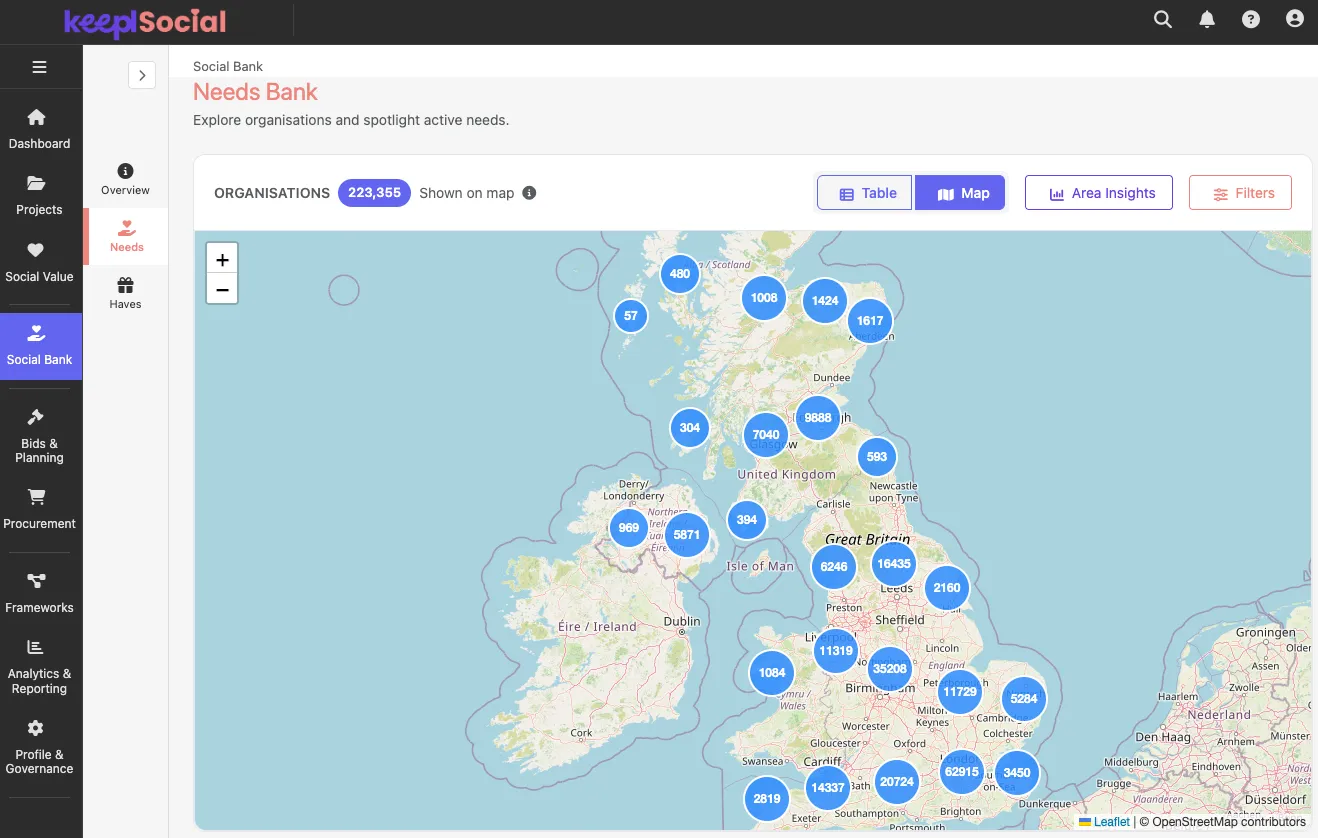The image size is (1318, 838).
Task: Toggle the hamburger navigation menu
Action: tap(40, 68)
